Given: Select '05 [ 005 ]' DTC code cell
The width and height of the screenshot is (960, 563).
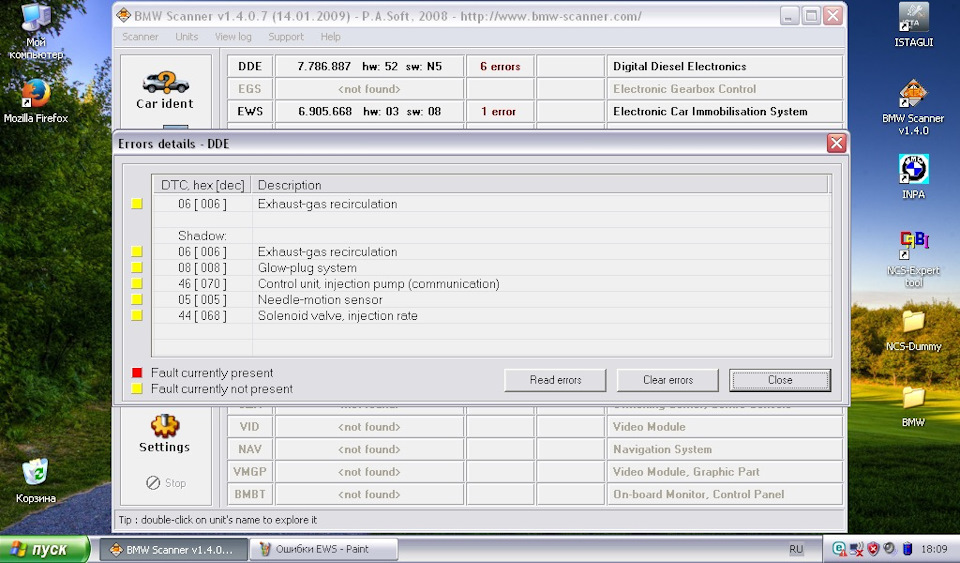Looking at the screenshot, I should (202, 299).
